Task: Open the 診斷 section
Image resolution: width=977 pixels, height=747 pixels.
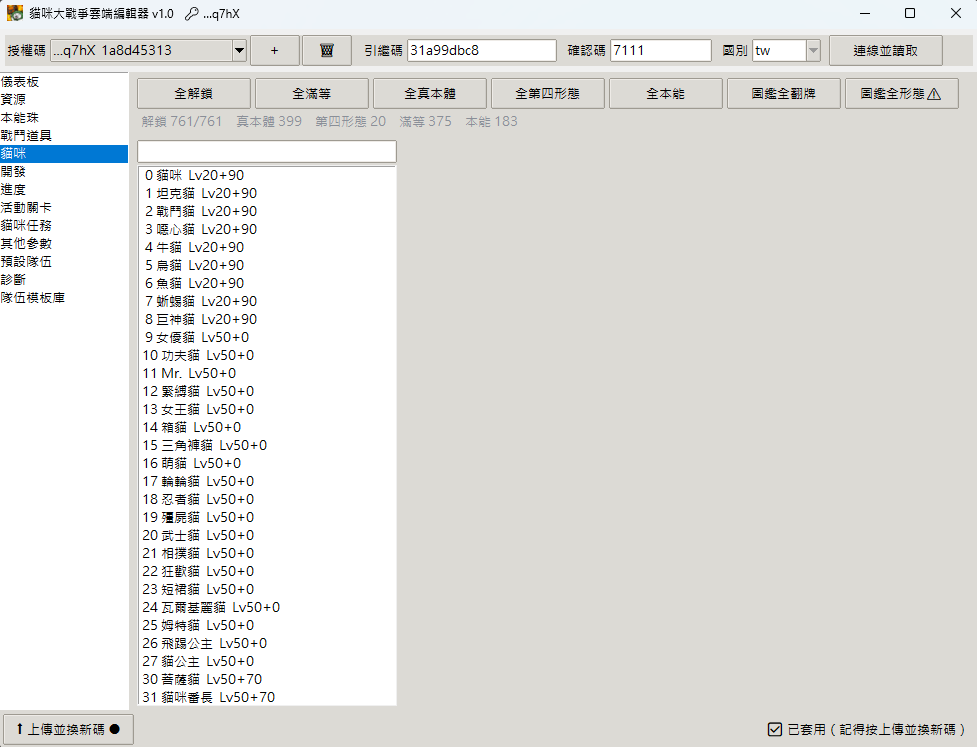Action: pos(64,280)
